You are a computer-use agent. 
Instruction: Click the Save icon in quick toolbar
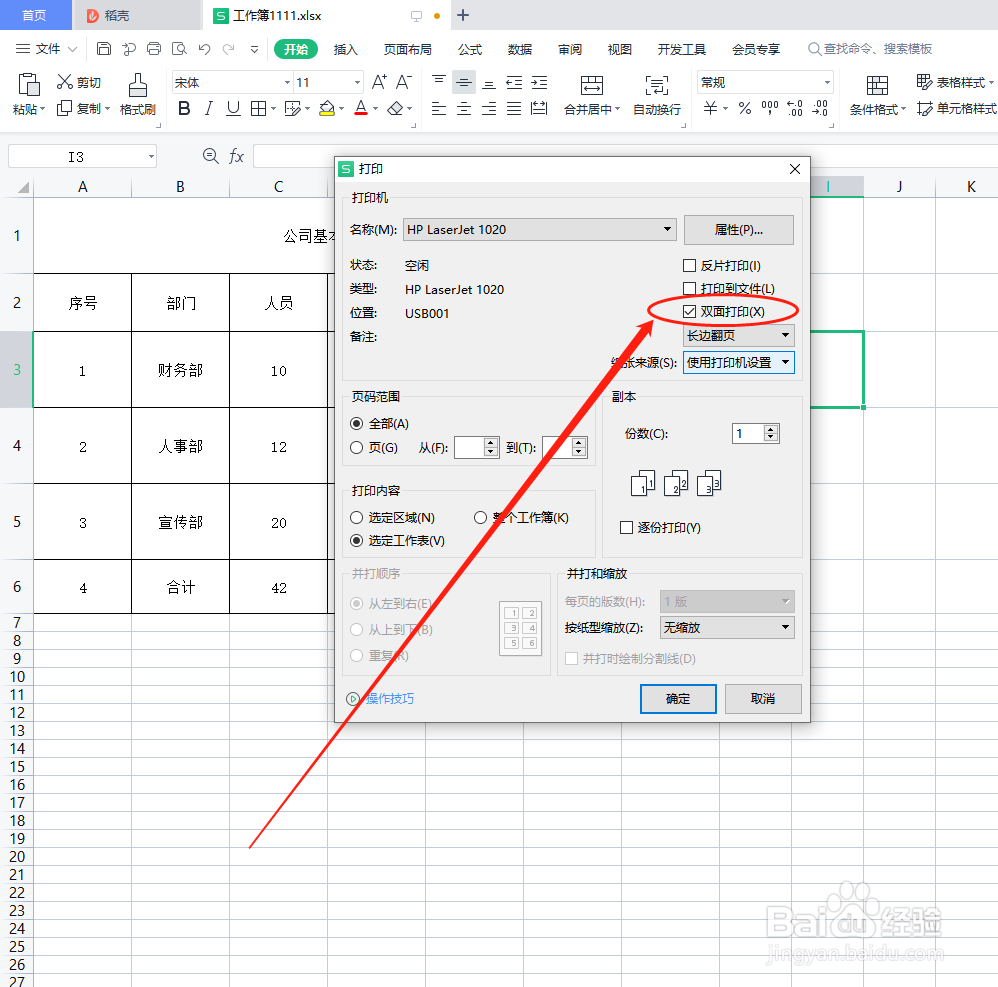point(104,48)
